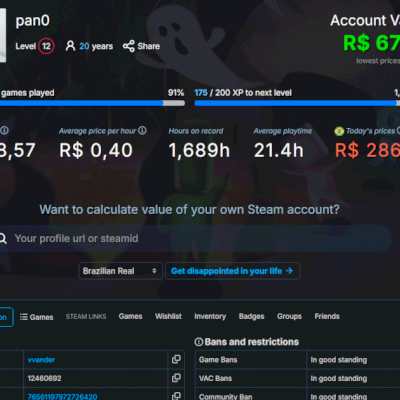The image size is (400, 400).
Task: Click the Hours on record label
Action: coord(196,131)
